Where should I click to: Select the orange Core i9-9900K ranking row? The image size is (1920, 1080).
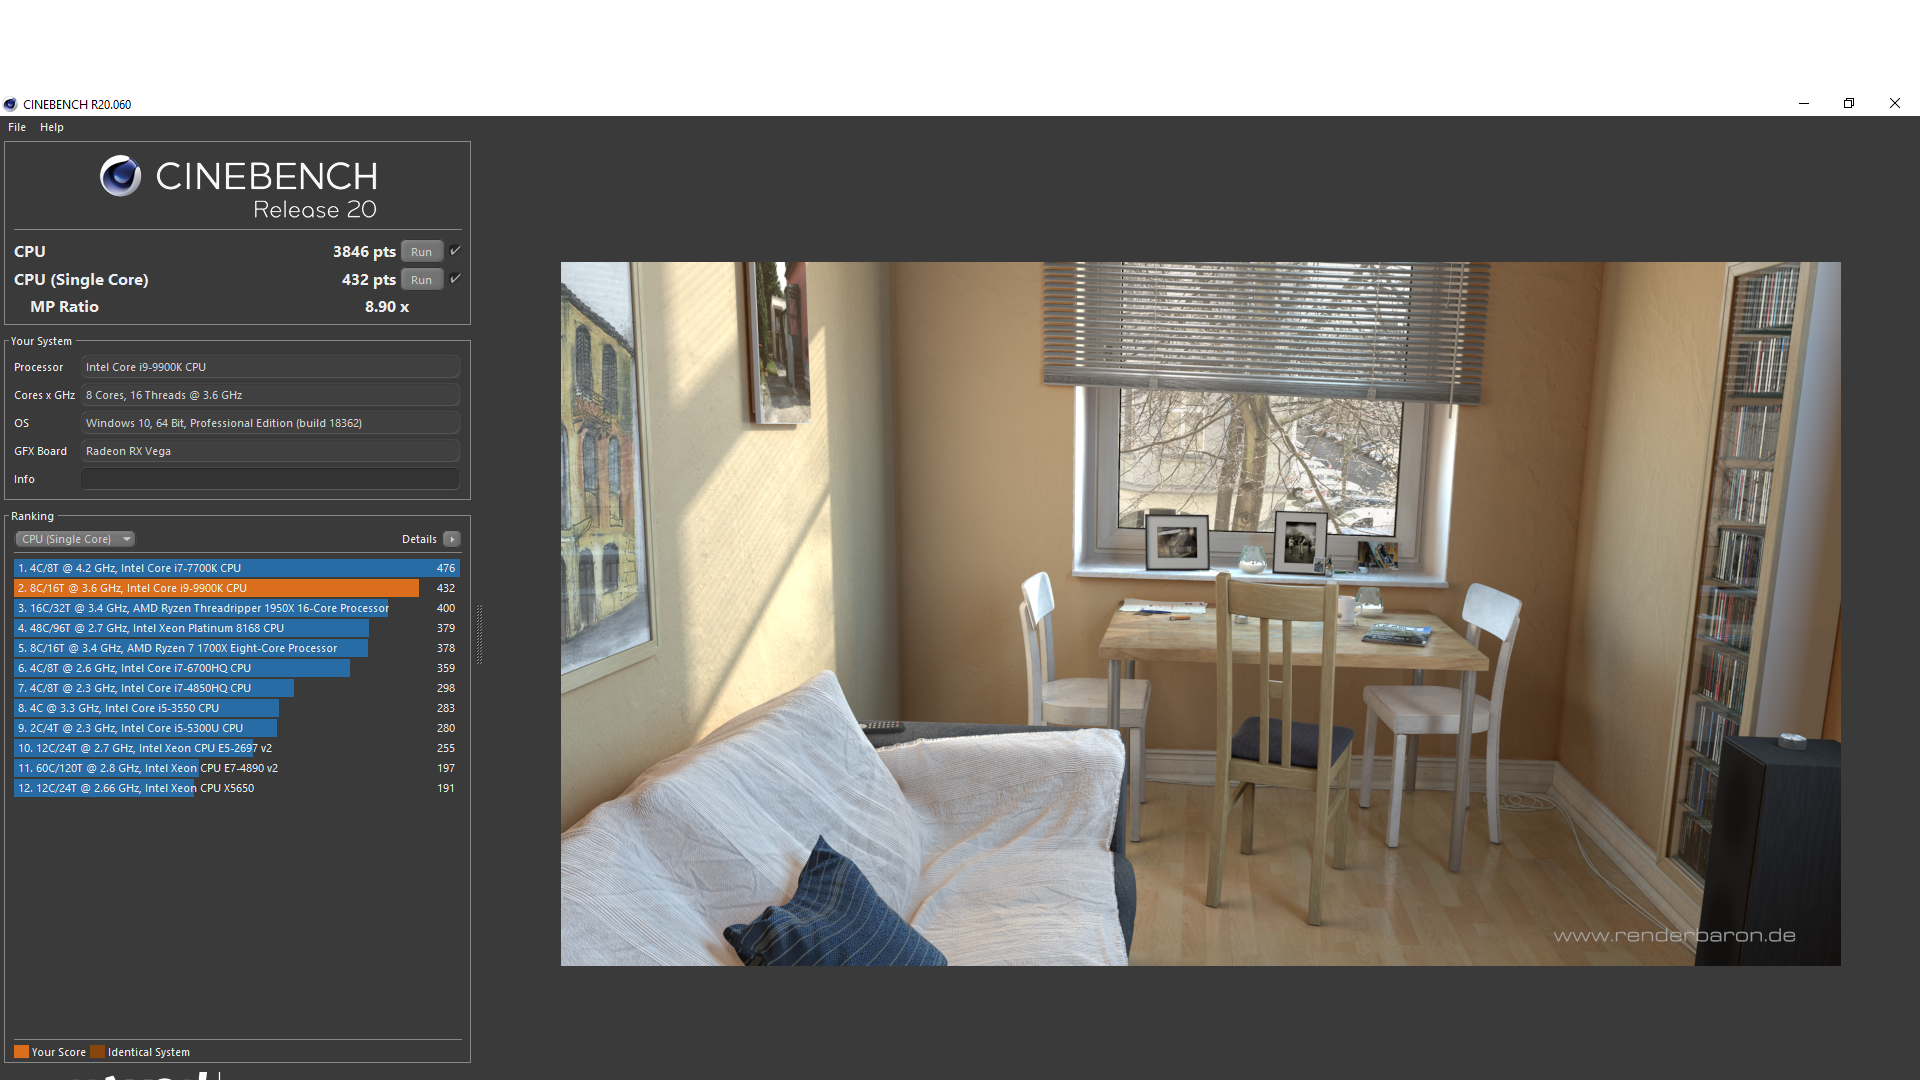(x=215, y=588)
